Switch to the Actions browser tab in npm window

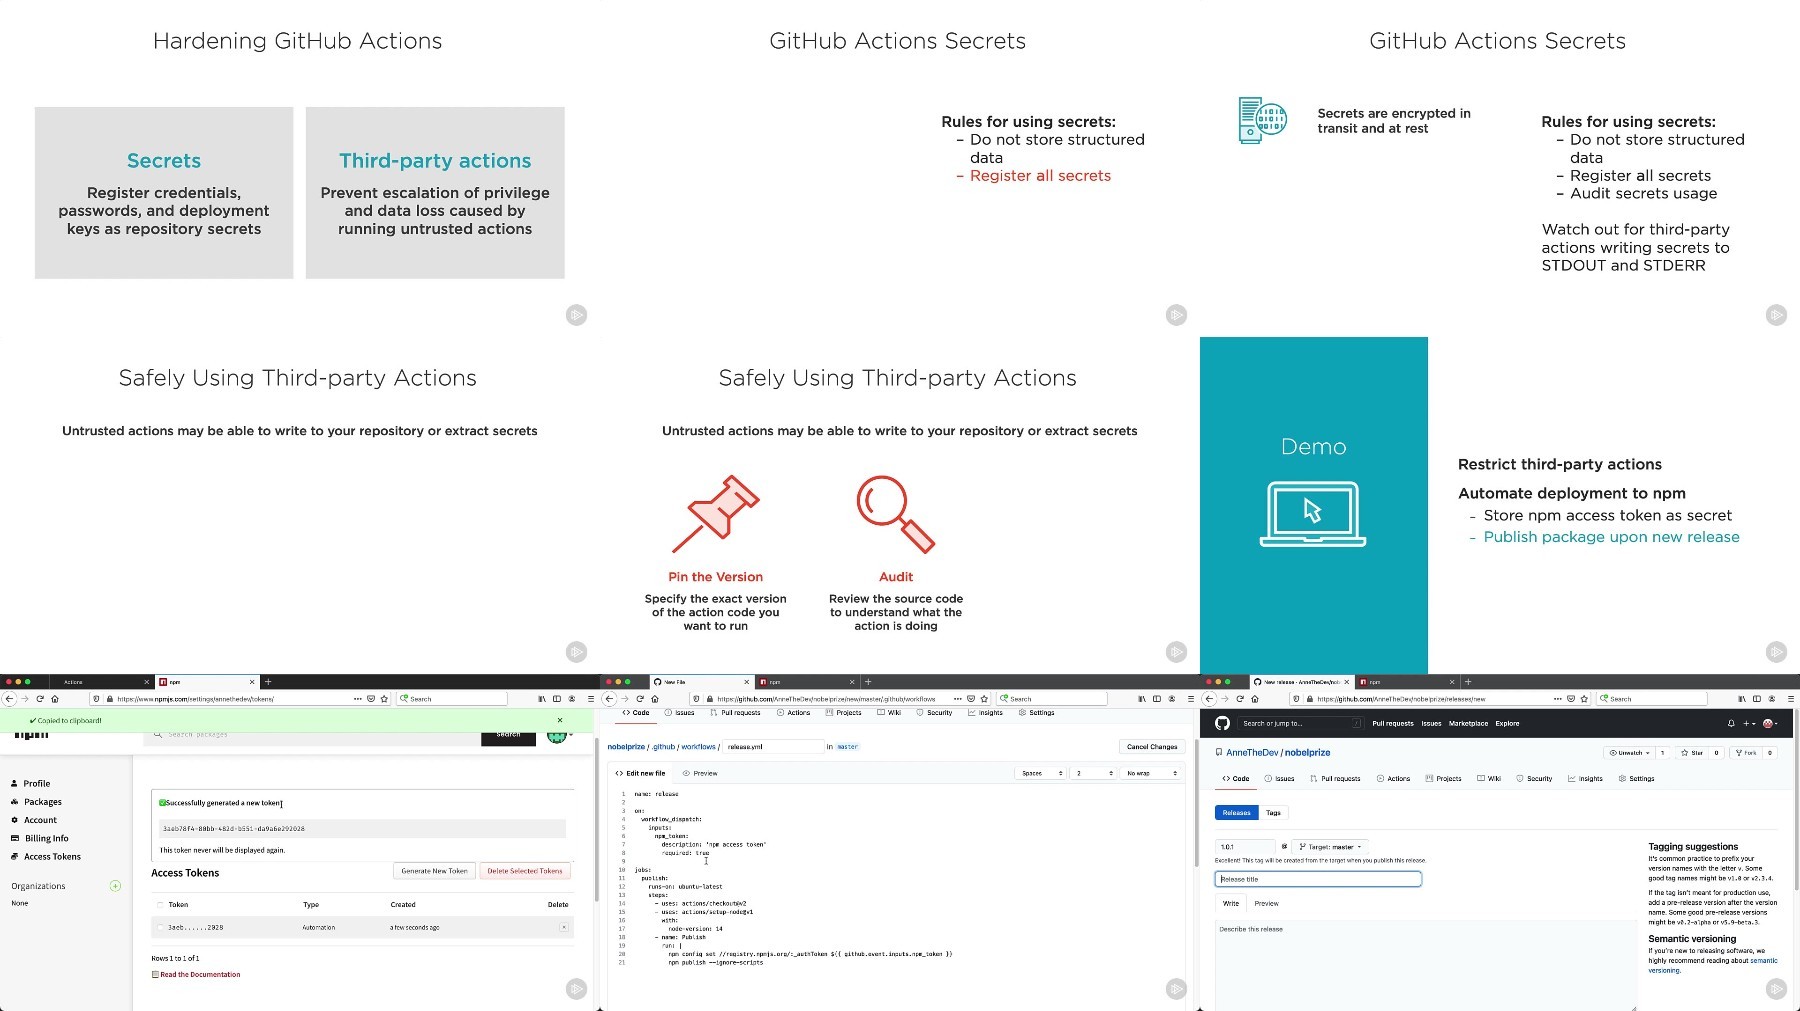pos(100,682)
